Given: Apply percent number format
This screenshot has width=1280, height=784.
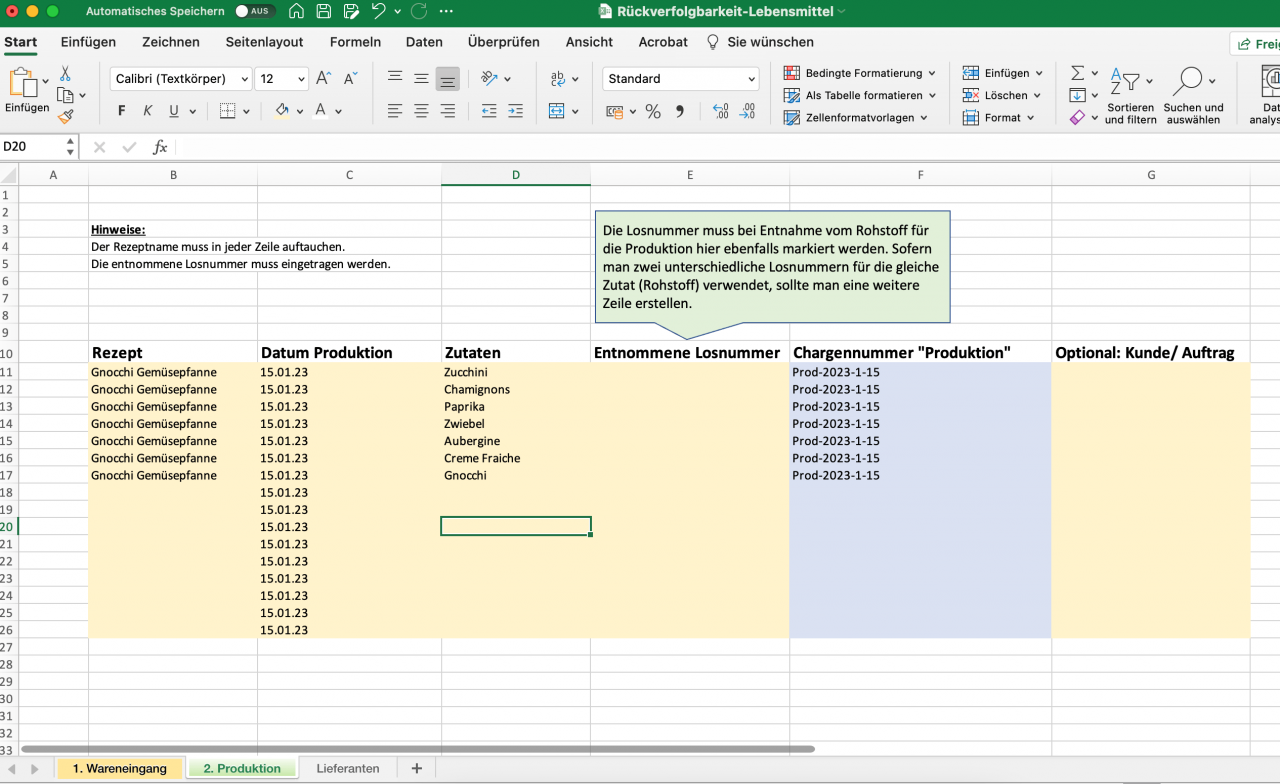Looking at the screenshot, I should point(653,111).
